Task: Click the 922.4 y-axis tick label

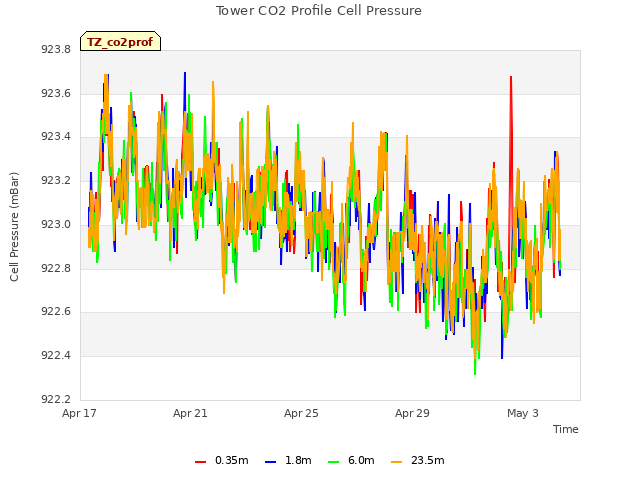Action: click(56, 356)
